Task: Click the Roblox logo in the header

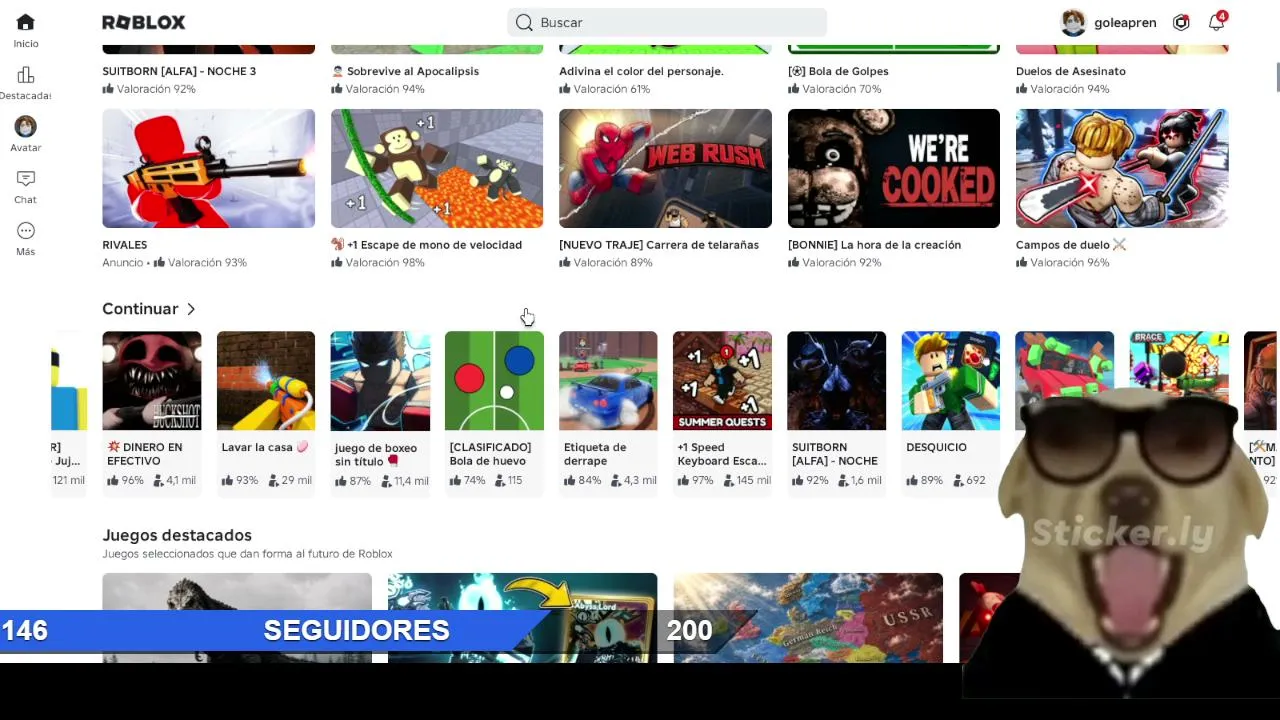Action: coord(143,22)
